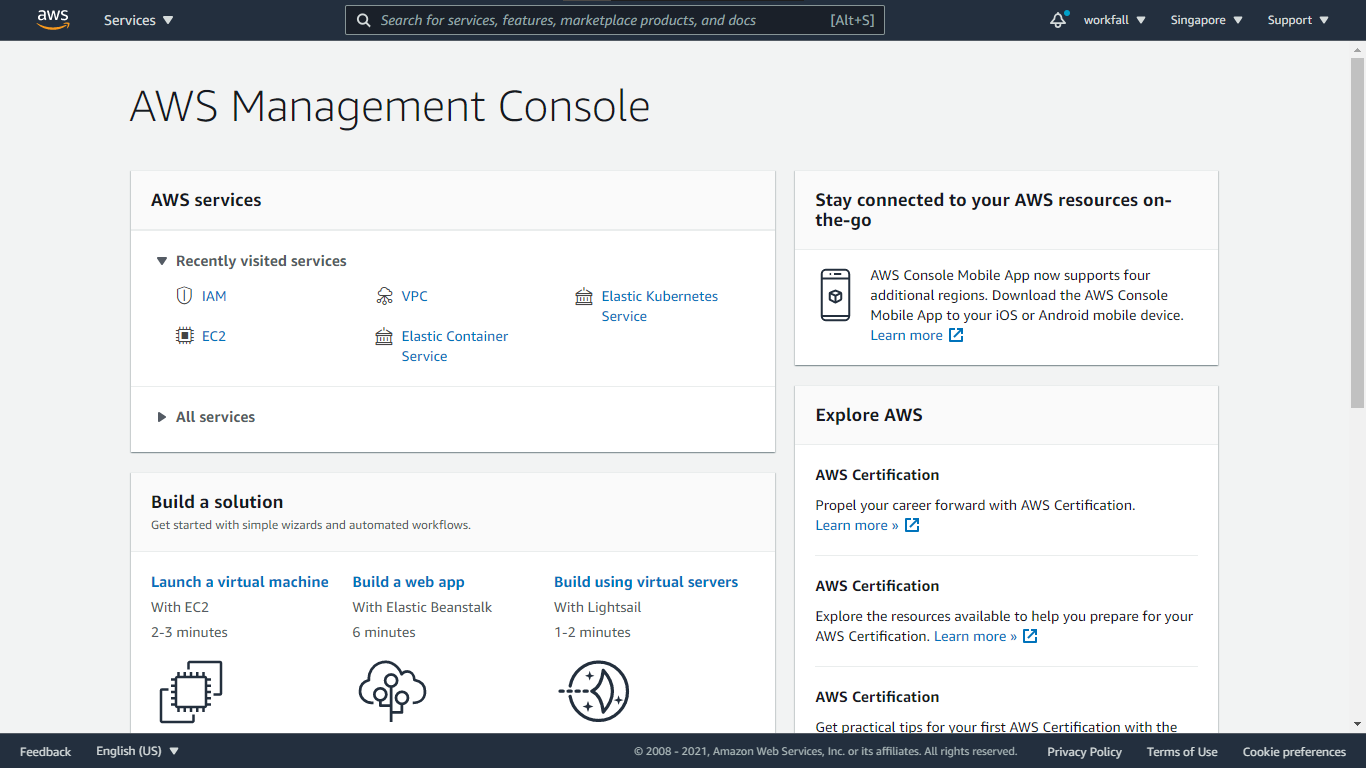The width and height of the screenshot is (1366, 768).
Task: Click 'With Lightsail' text
Action: click(x=598, y=607)
